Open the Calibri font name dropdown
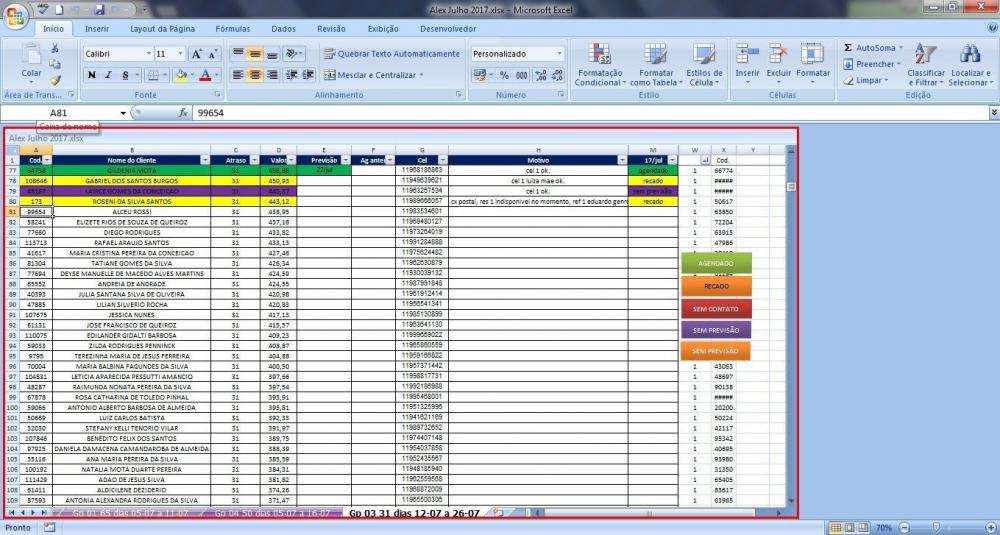This screenshot has height=535, width=1000. click(x=149, y=54)
